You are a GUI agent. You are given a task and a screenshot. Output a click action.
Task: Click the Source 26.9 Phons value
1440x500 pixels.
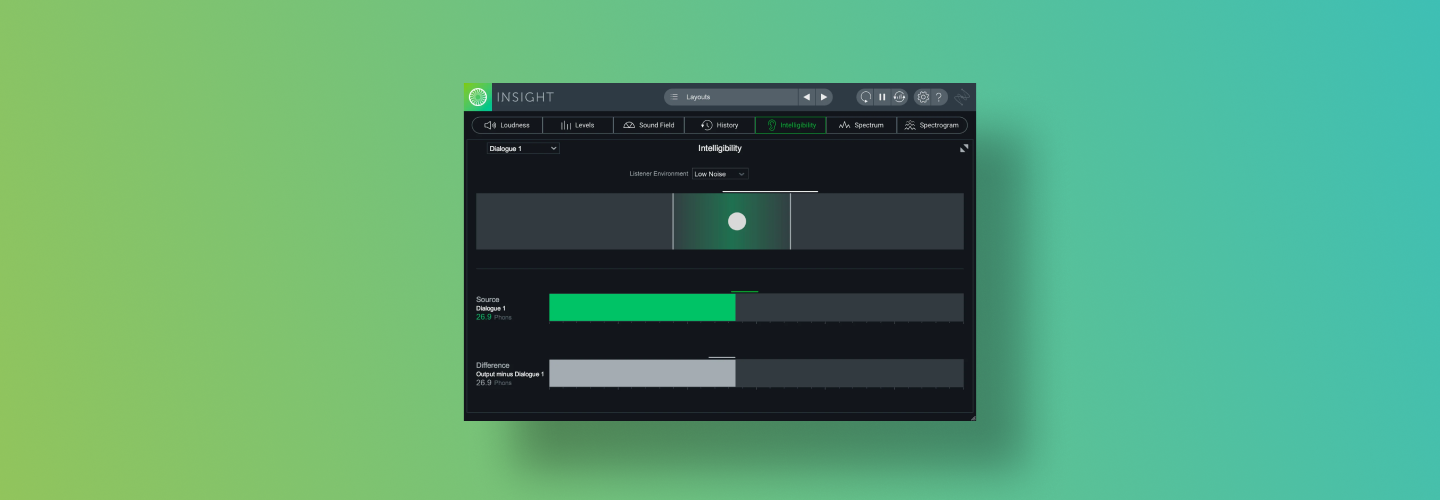click(x=494, y=317)
